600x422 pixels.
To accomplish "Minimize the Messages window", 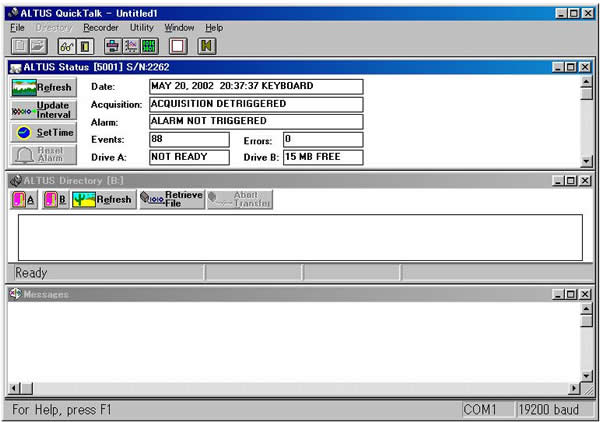I will pyautogui.click(x=558, y=294).
